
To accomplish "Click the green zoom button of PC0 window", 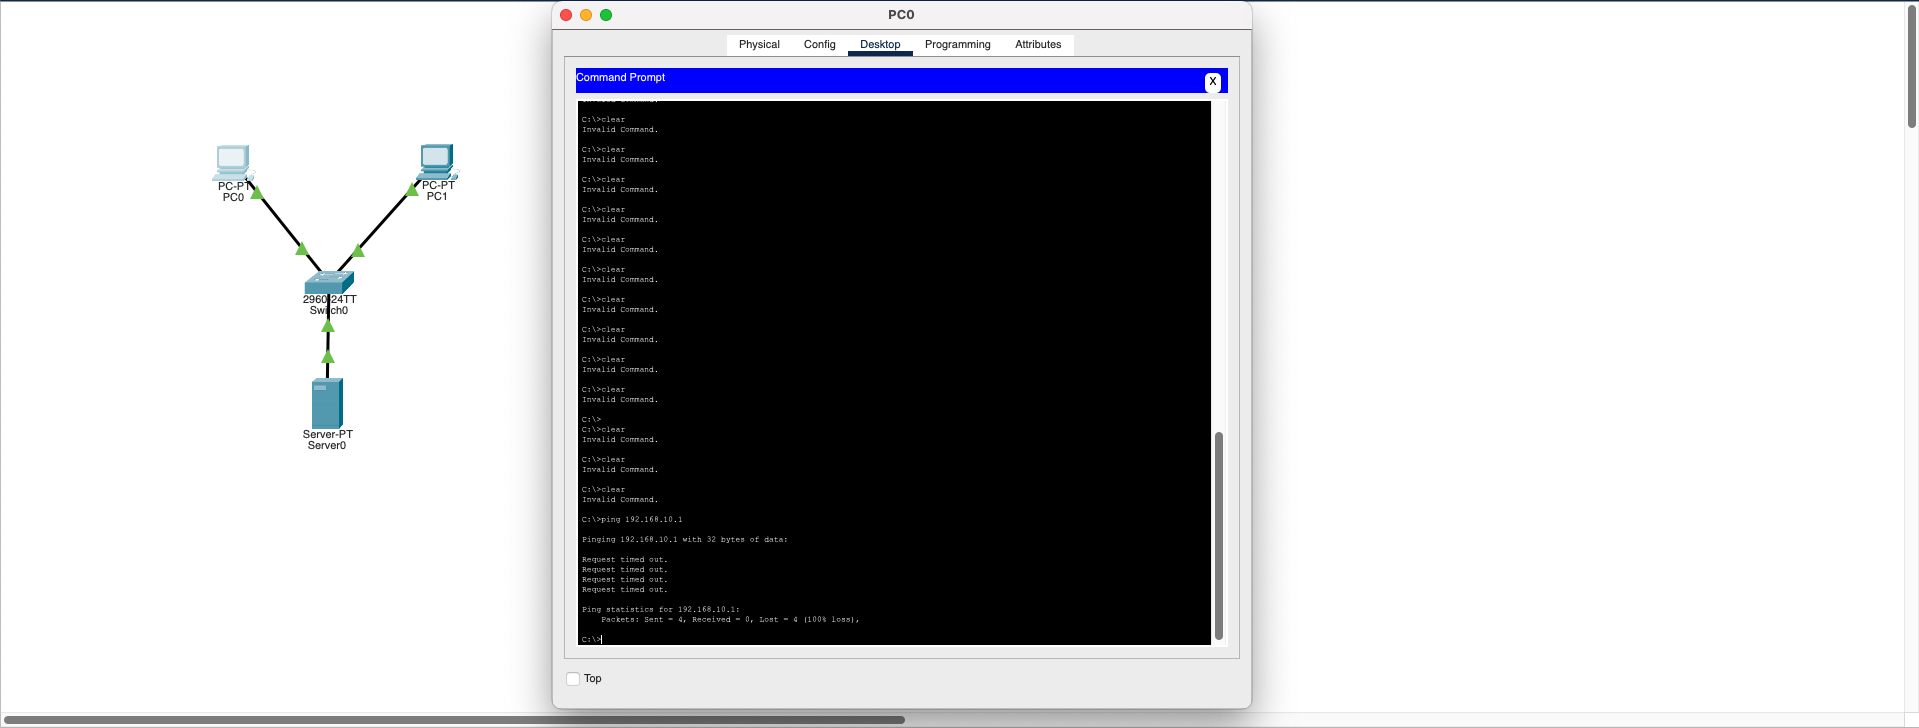I will pos(606,15).
